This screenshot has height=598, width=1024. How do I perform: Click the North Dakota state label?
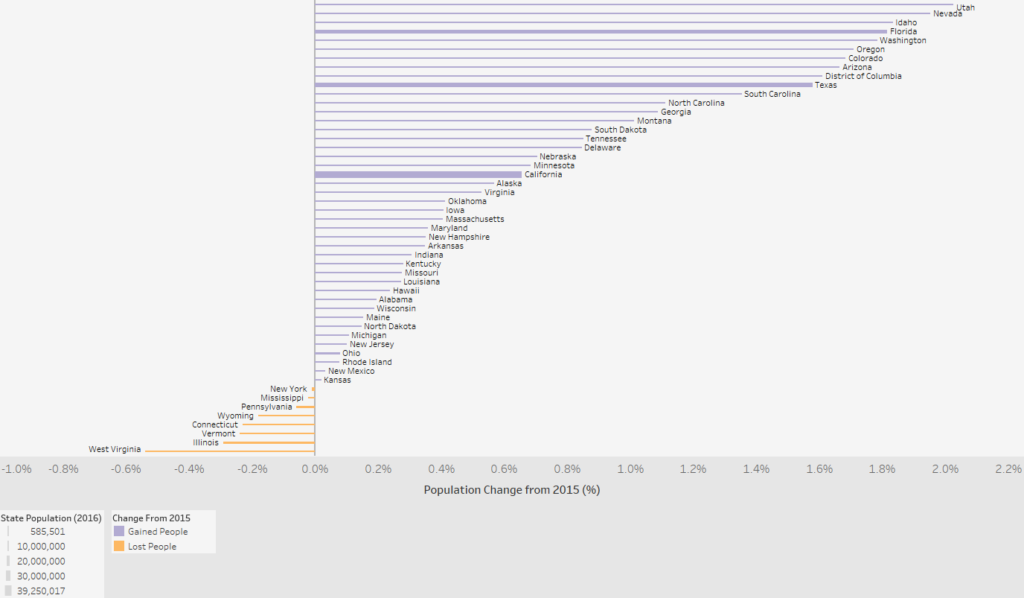tap(390, 326)
